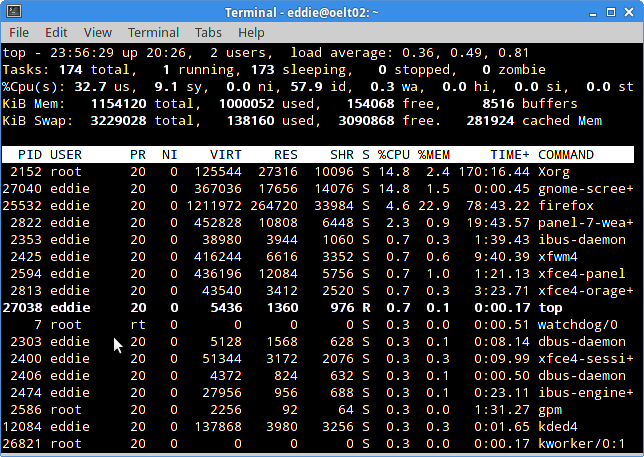Click the 174 total tasks value
Viewport: 644px width, 457px height.
[x=71, y=70]
